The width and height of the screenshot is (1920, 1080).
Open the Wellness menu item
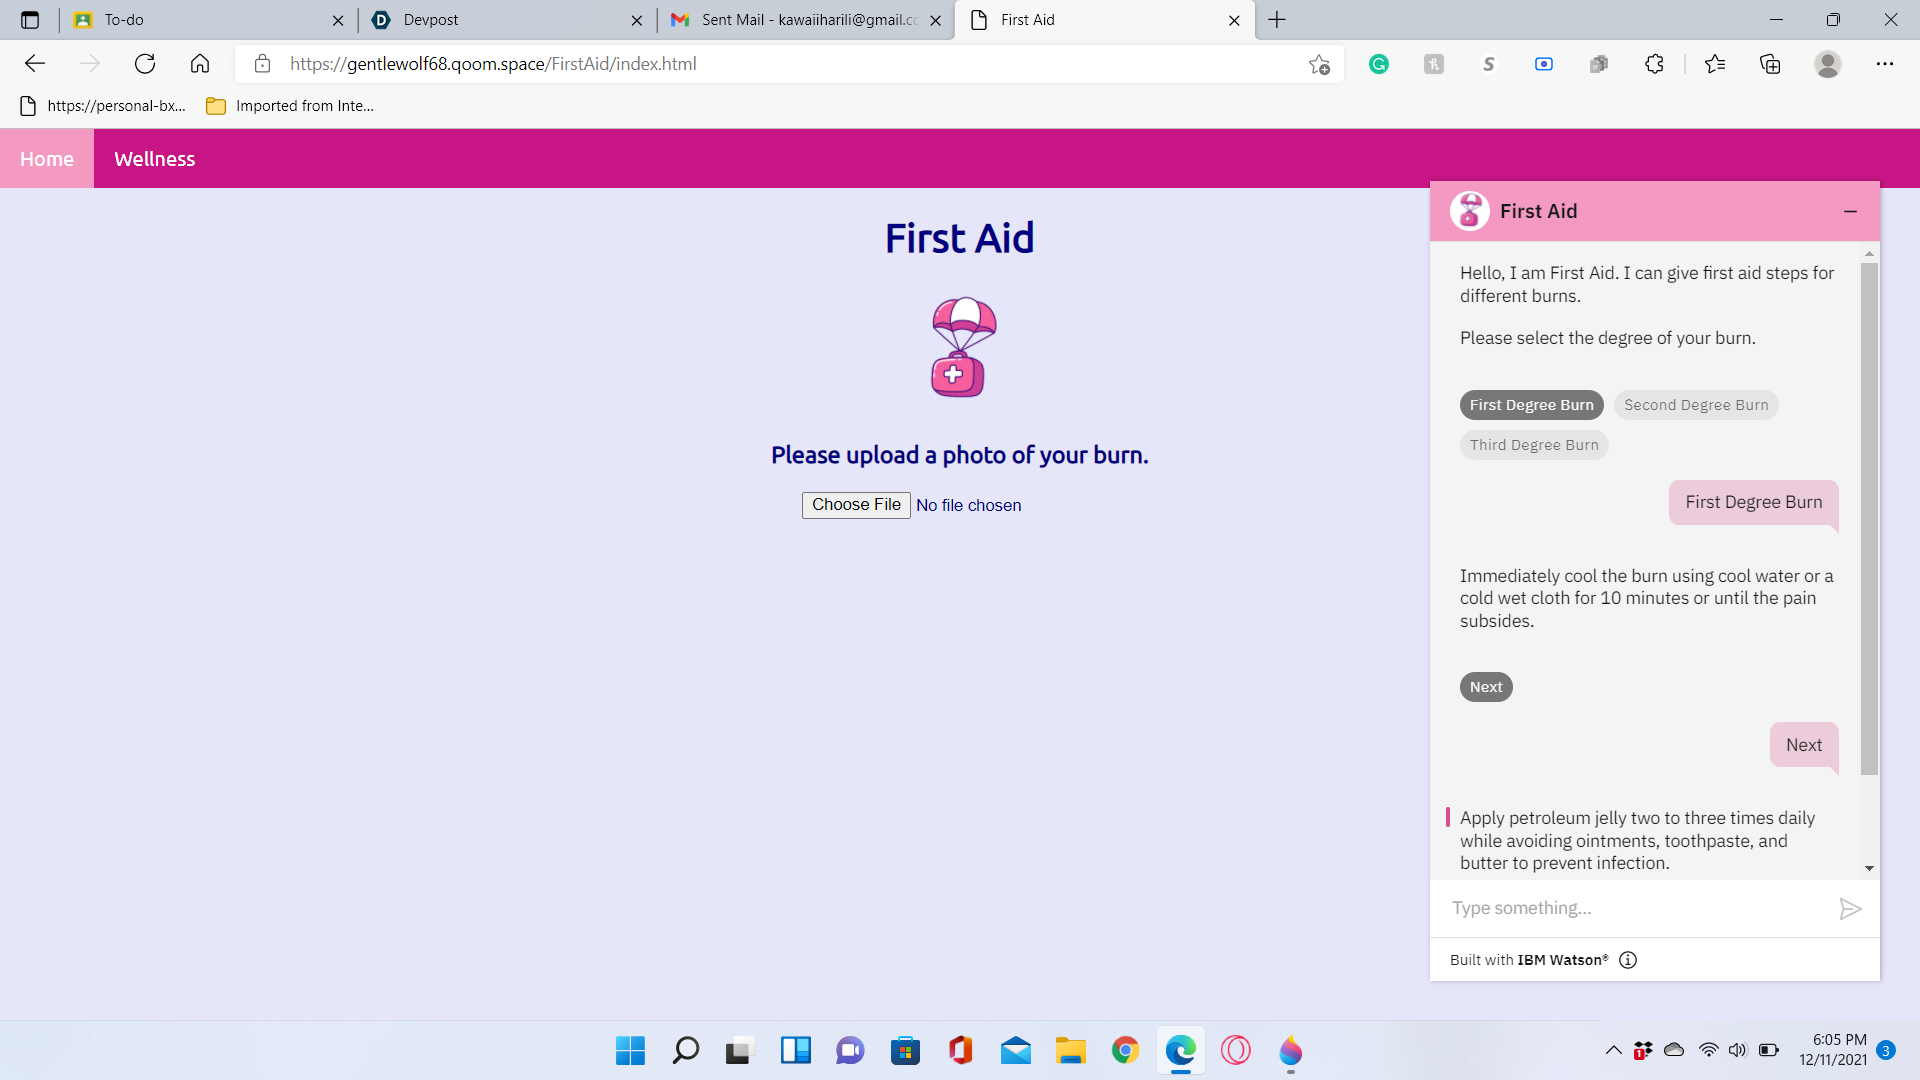[154, 159]
